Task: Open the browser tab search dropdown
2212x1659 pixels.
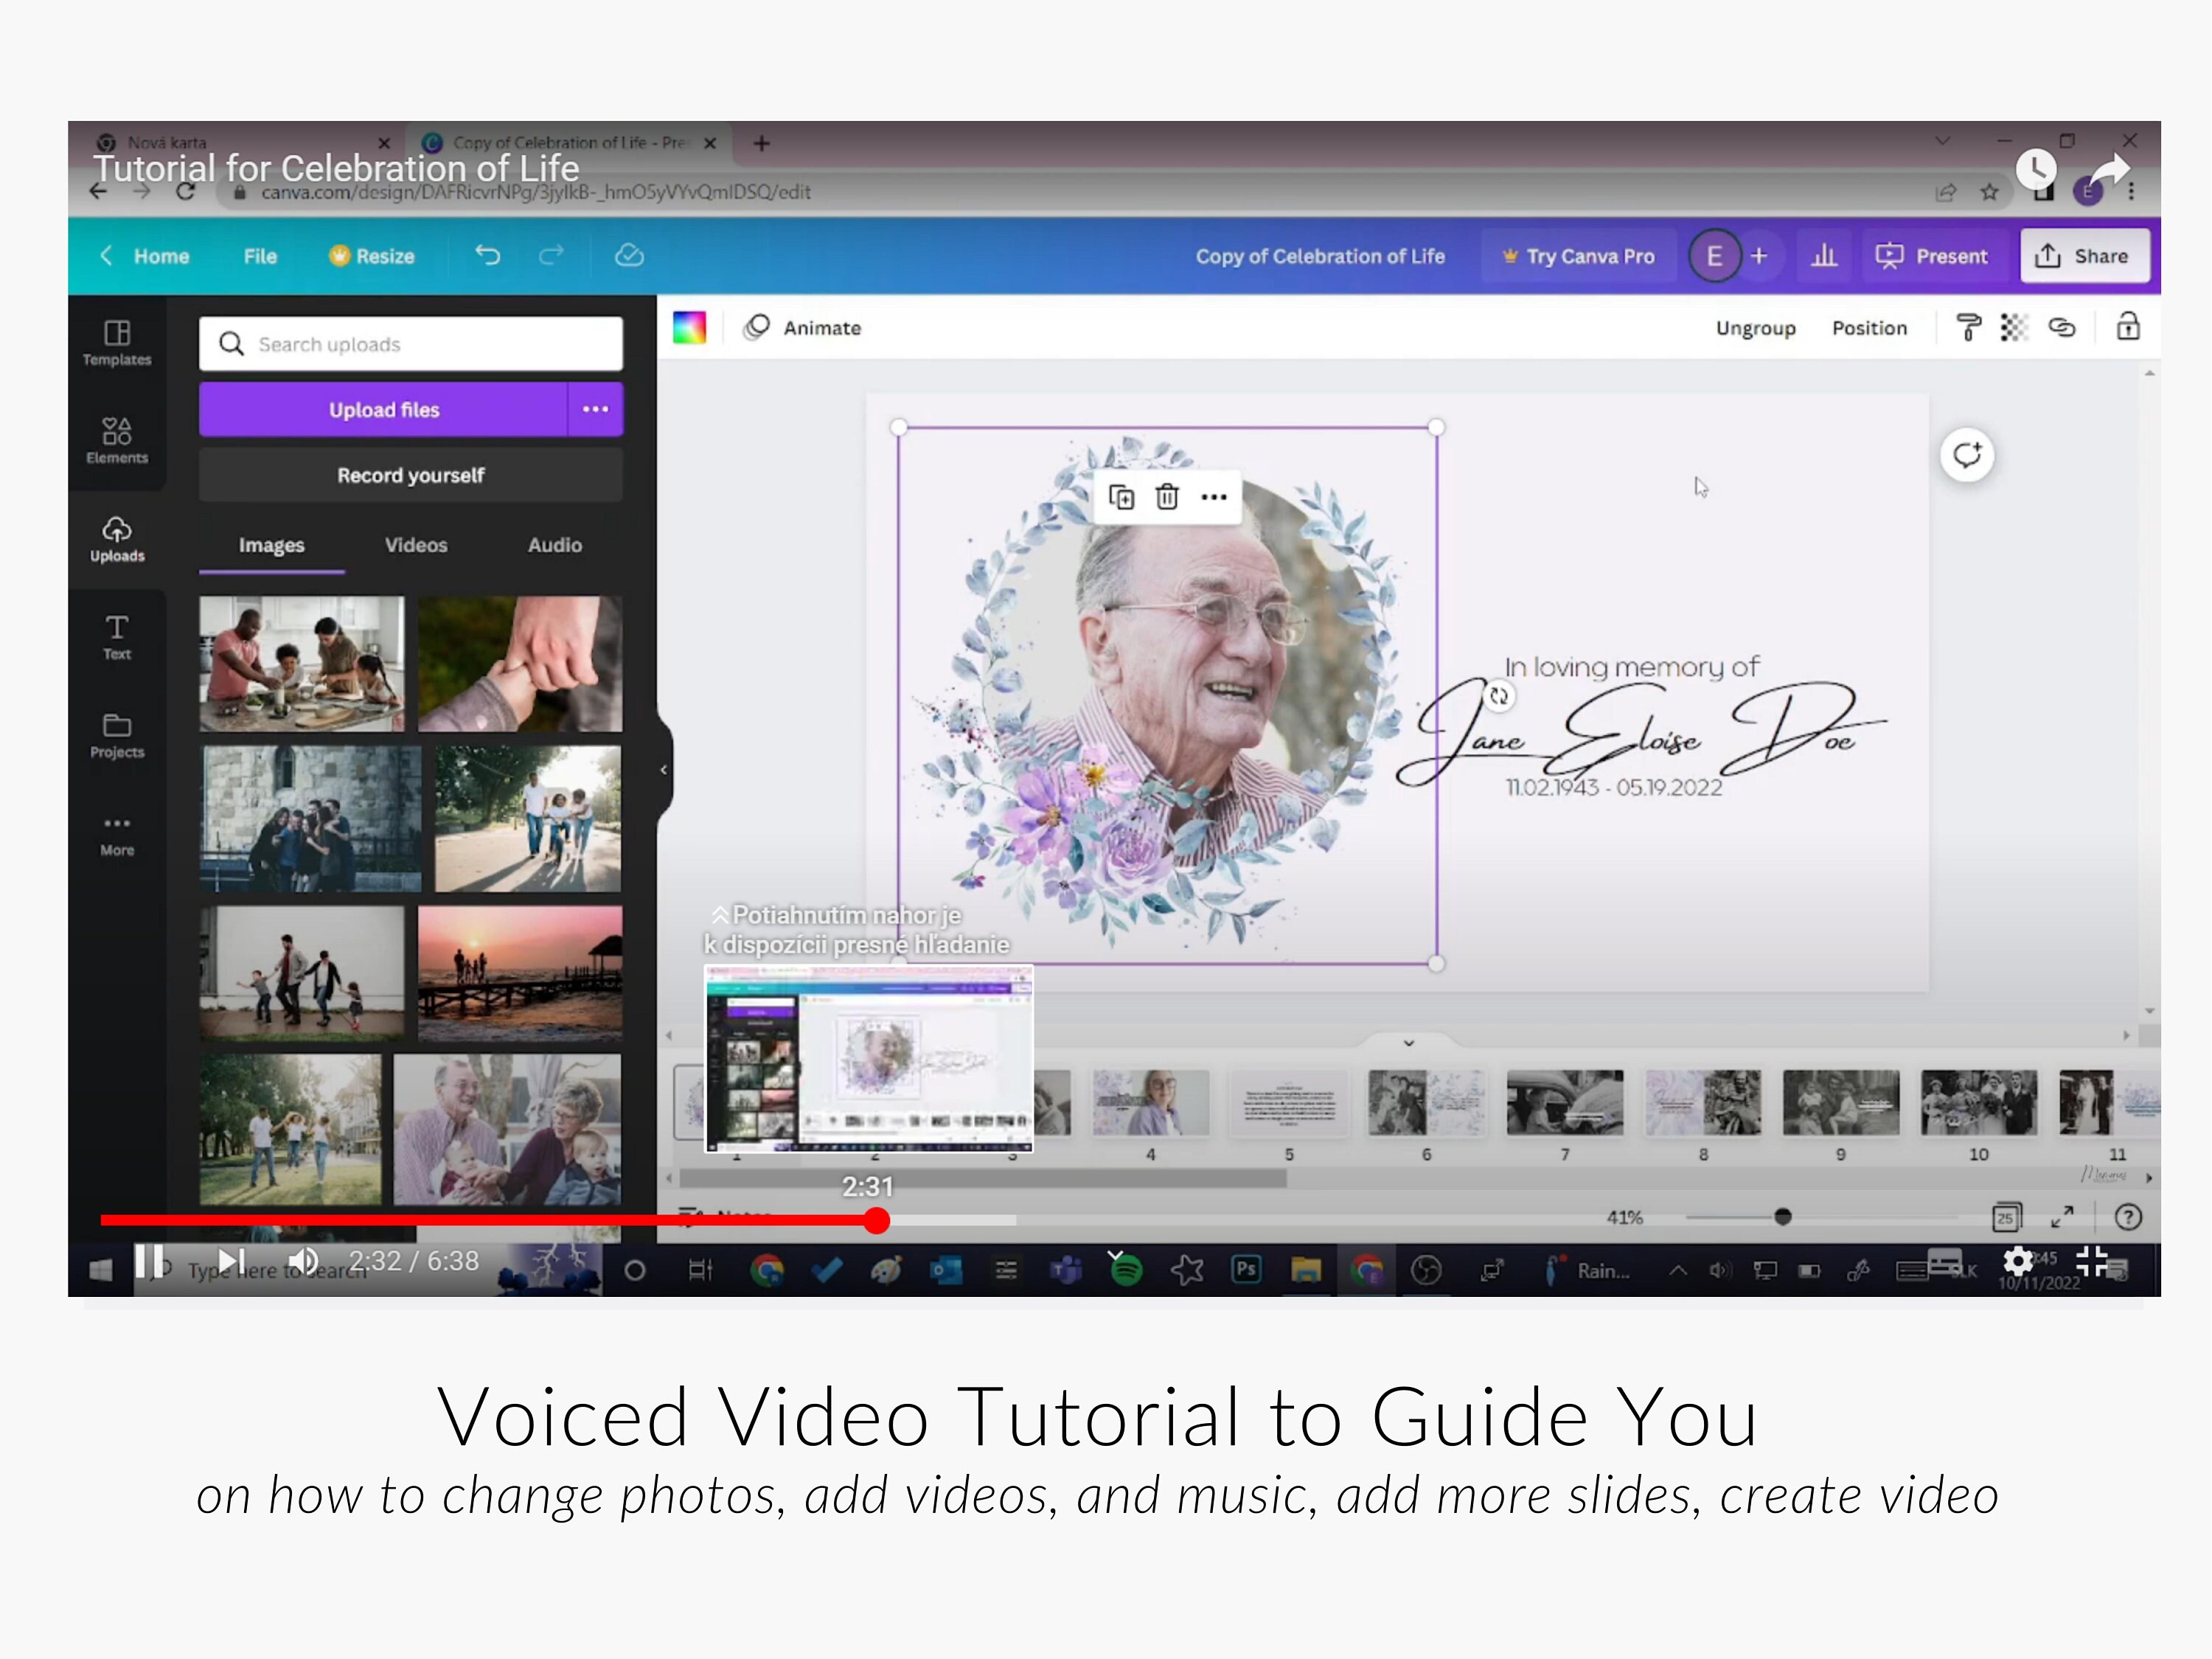Action: (1942, 141)
